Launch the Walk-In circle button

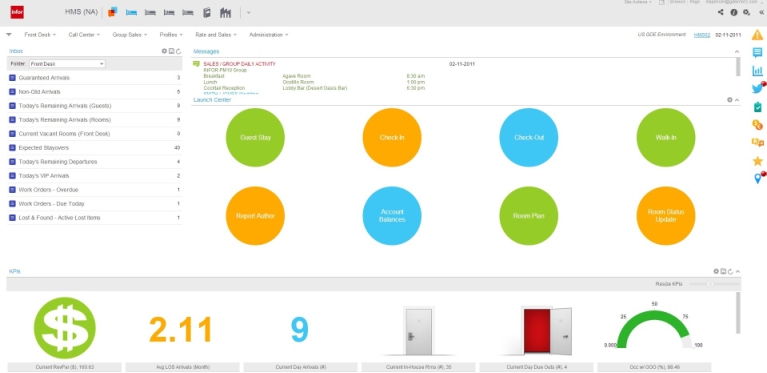tap(666, 137)
